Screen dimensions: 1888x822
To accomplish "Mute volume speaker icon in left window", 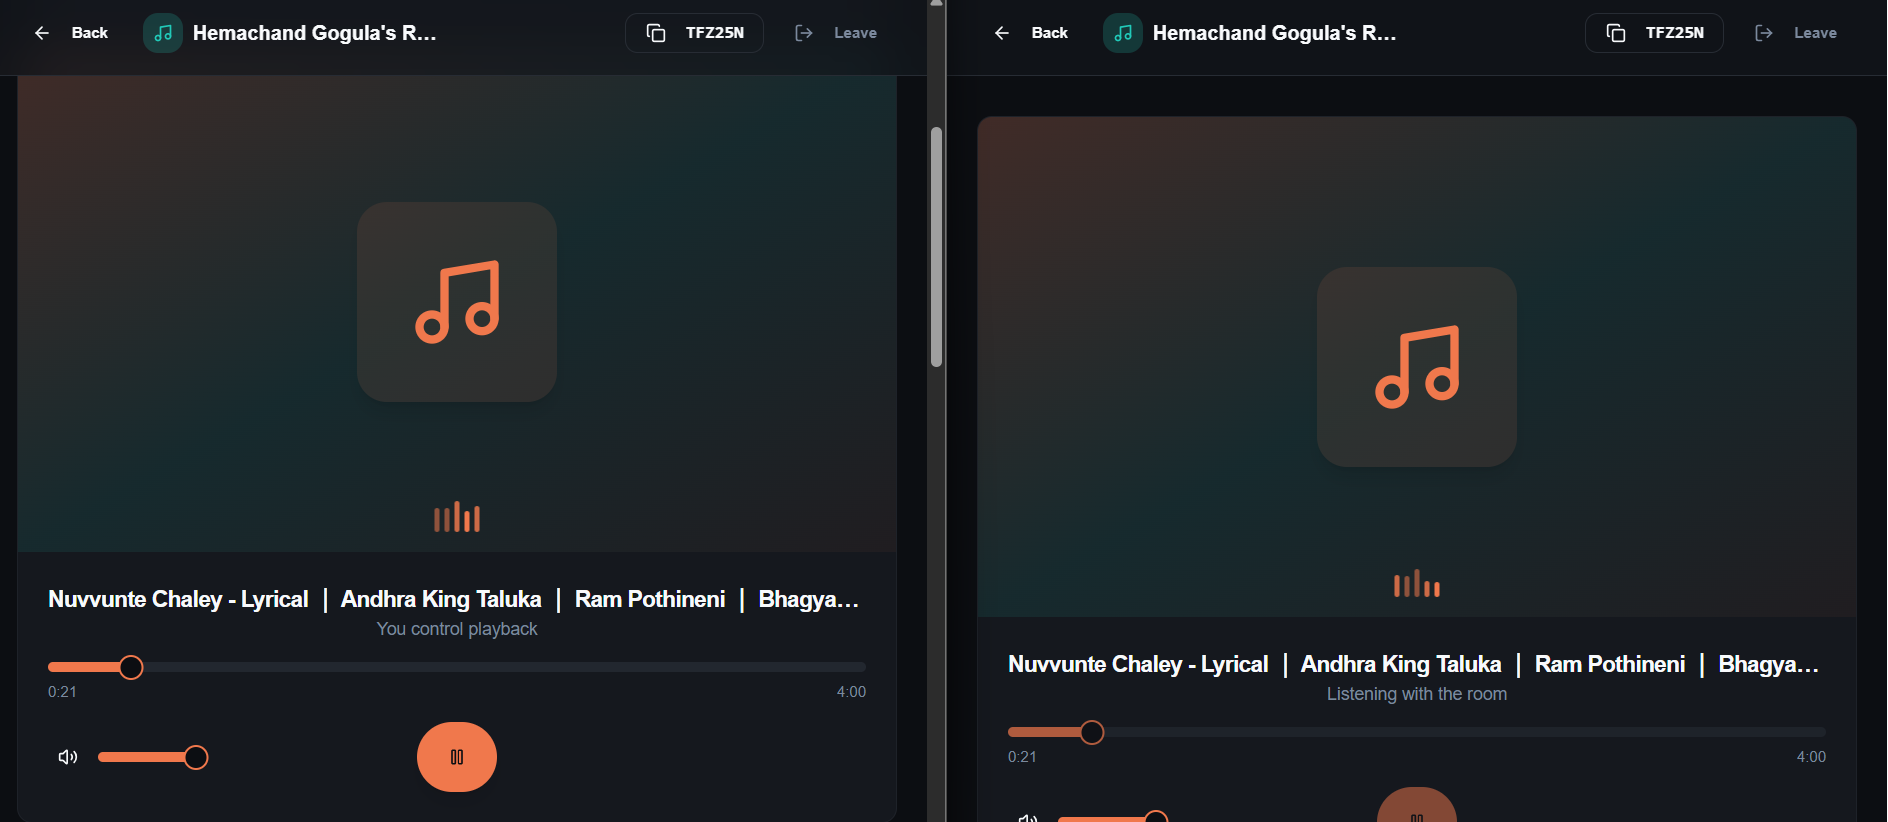I will coord(67,757).
